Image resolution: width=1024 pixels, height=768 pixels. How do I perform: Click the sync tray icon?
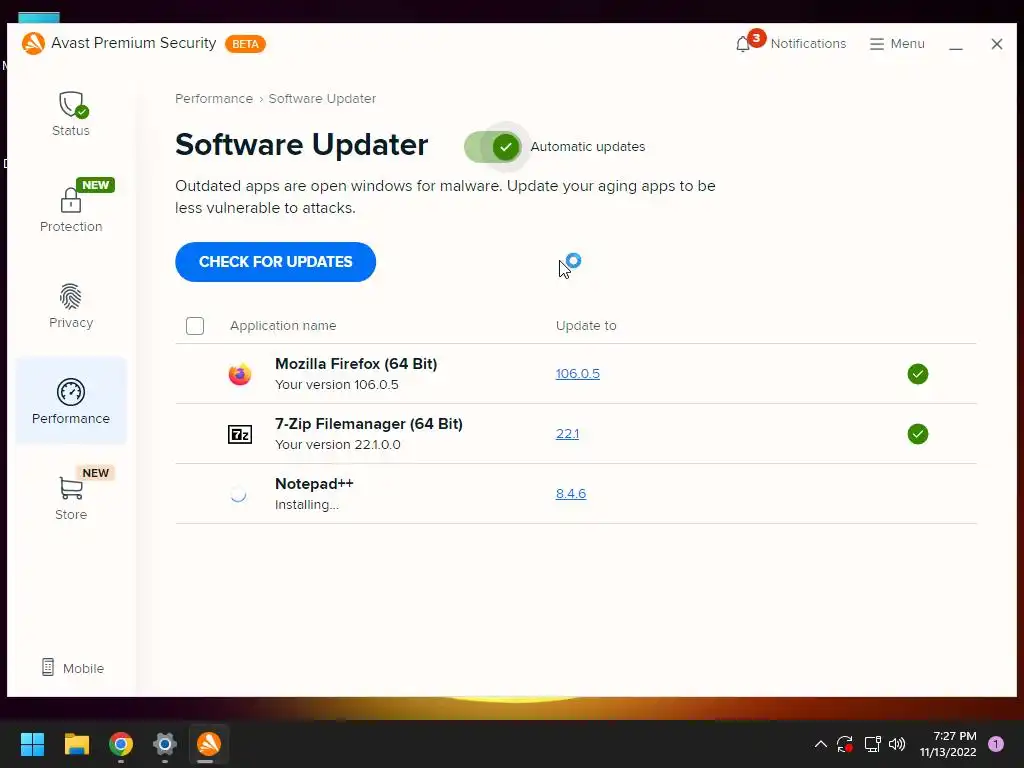tap(845, 744)
